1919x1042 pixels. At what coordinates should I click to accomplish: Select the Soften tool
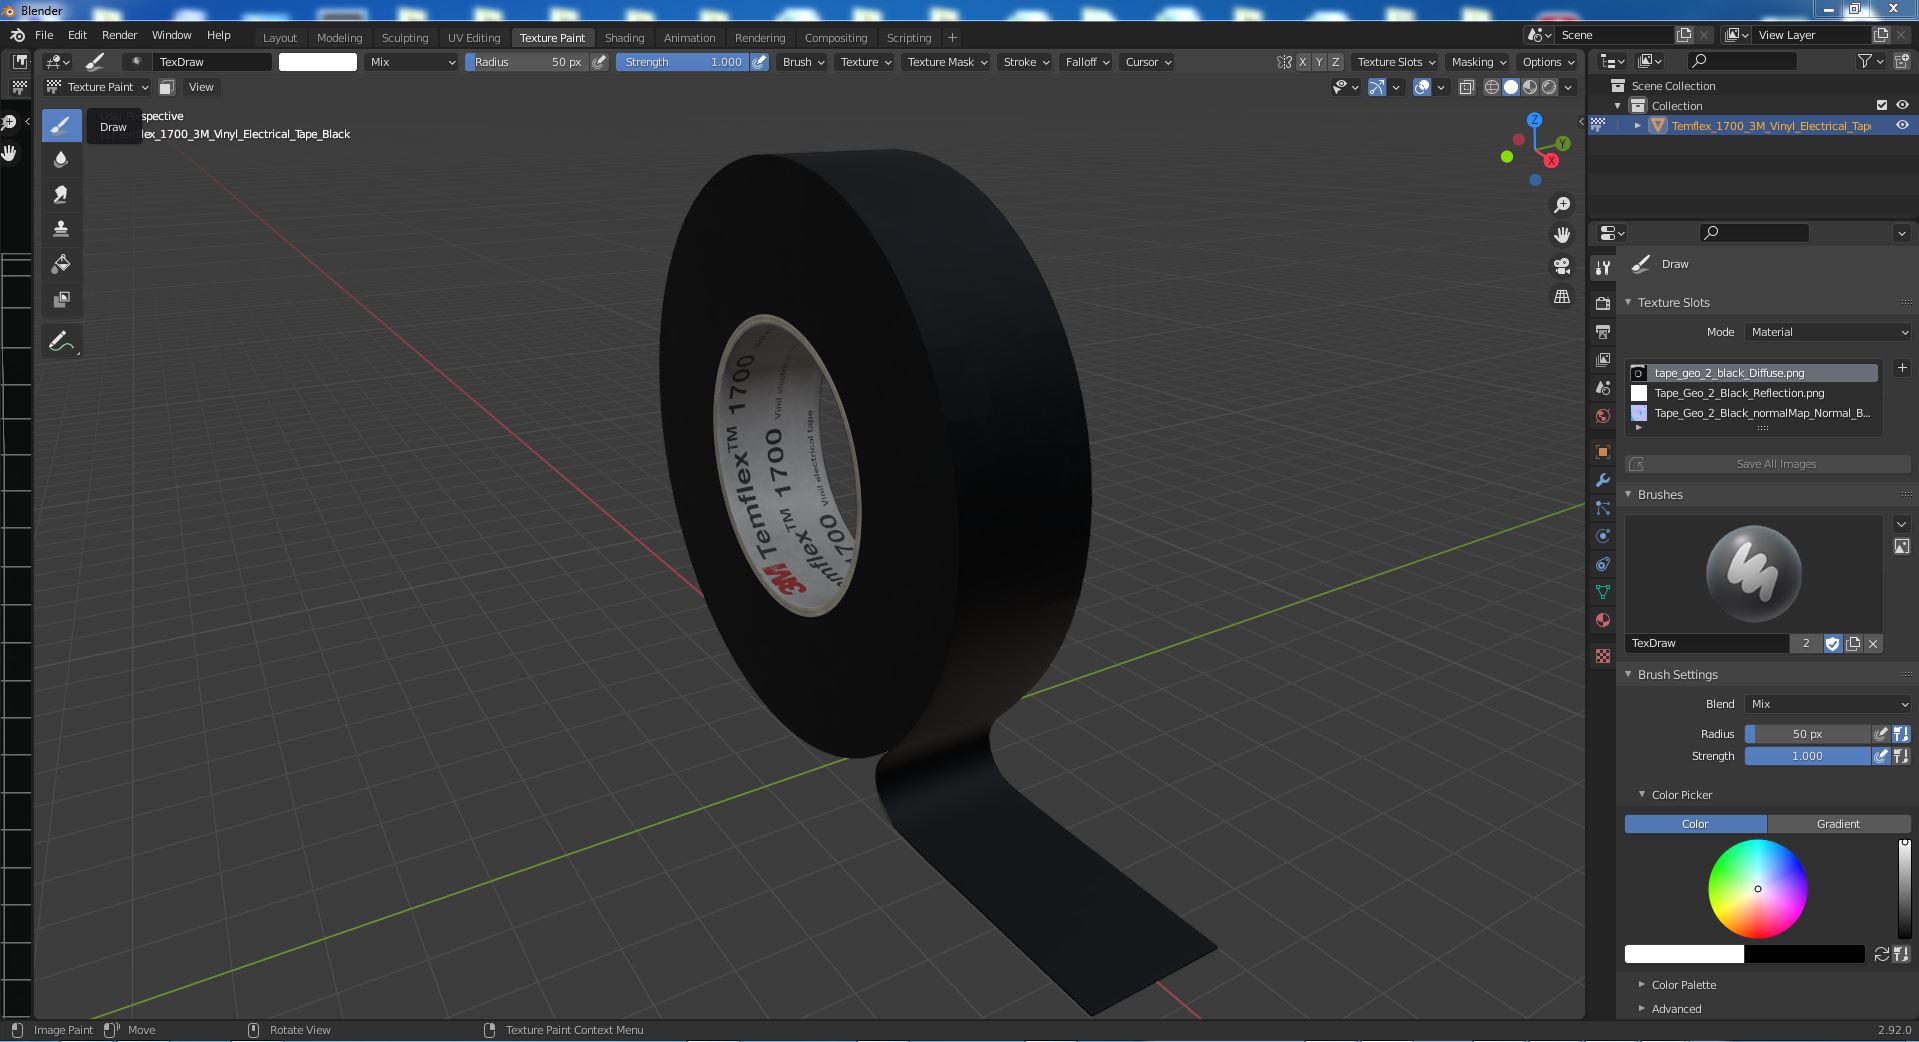[x=61, y=159]
